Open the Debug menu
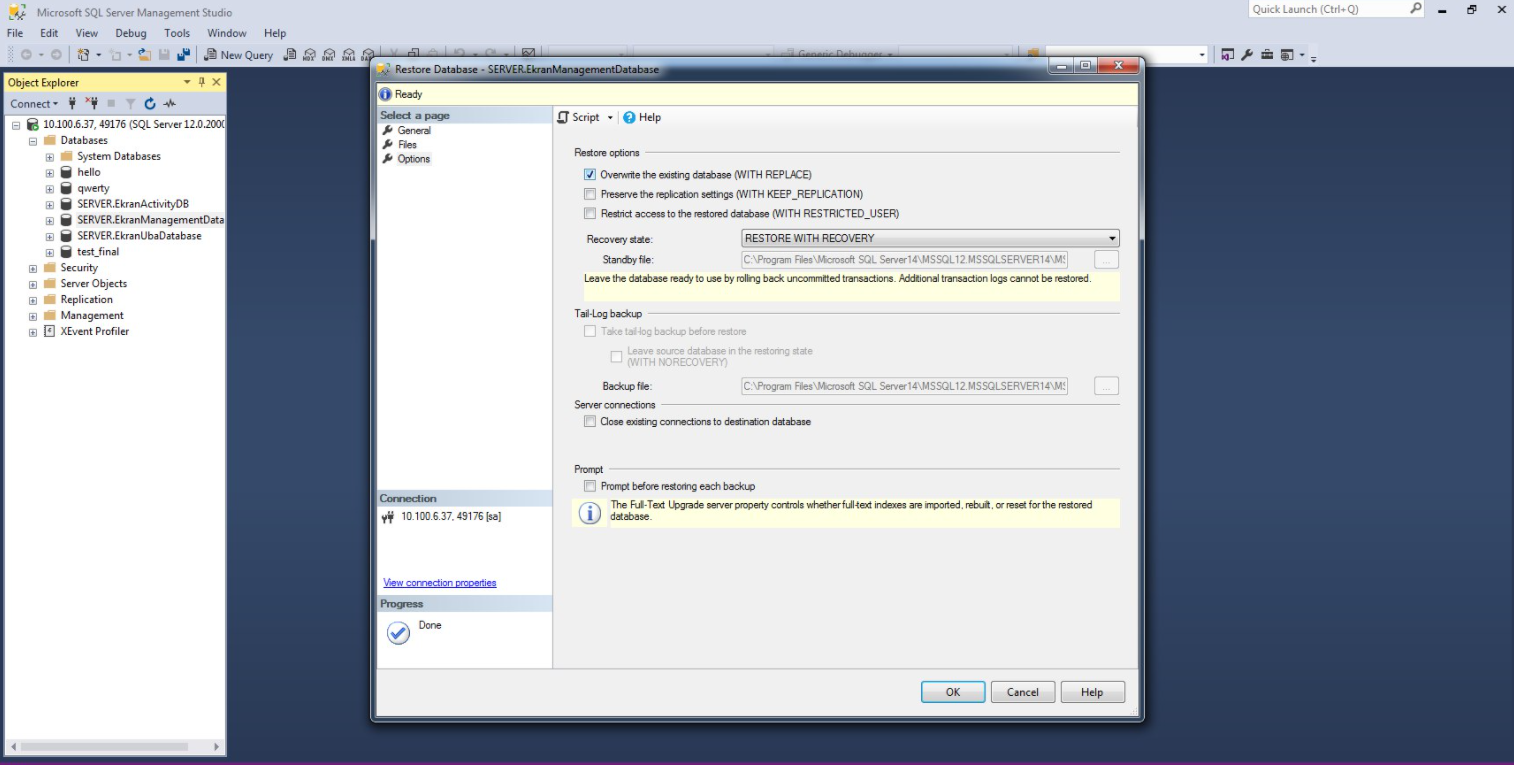1514x765 pixels. coord(131,33)
